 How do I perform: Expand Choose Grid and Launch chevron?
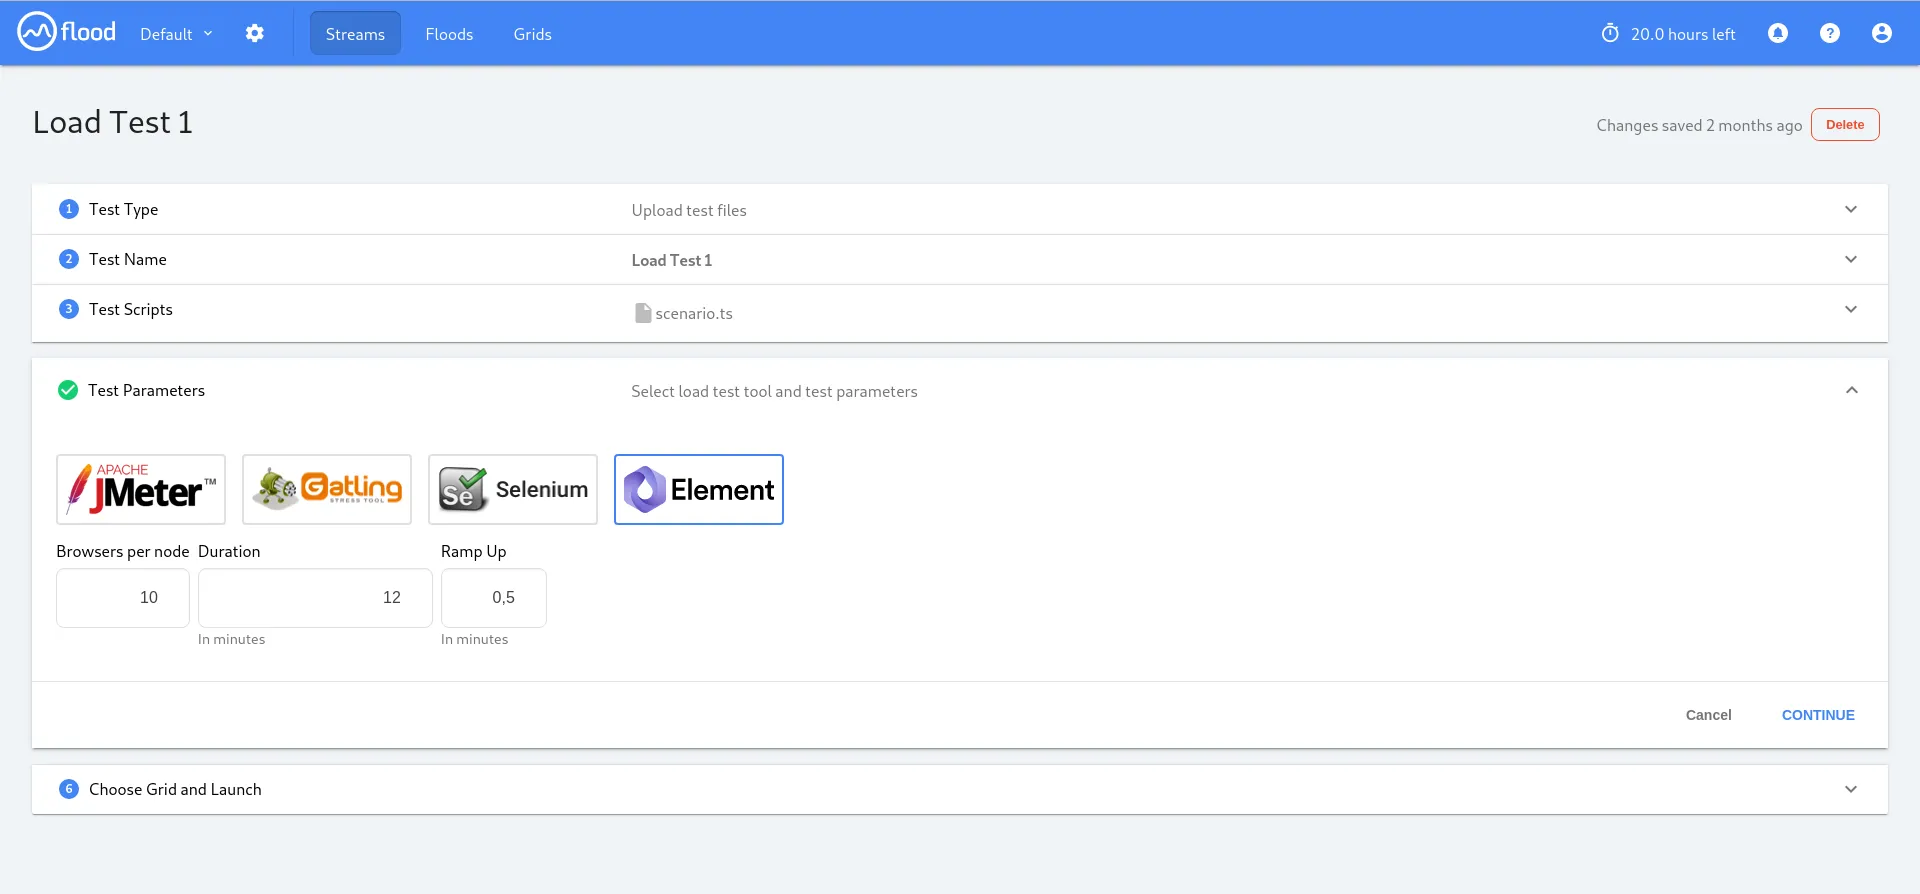pos(1851,789)
